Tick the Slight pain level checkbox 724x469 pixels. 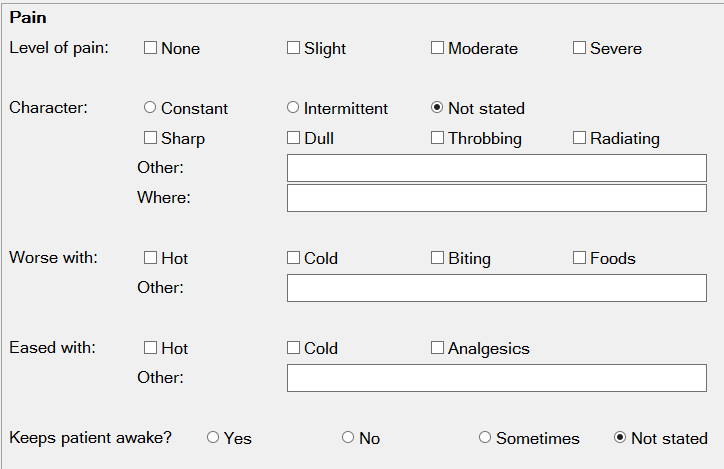pyautogui.click(x=293, y=48)
